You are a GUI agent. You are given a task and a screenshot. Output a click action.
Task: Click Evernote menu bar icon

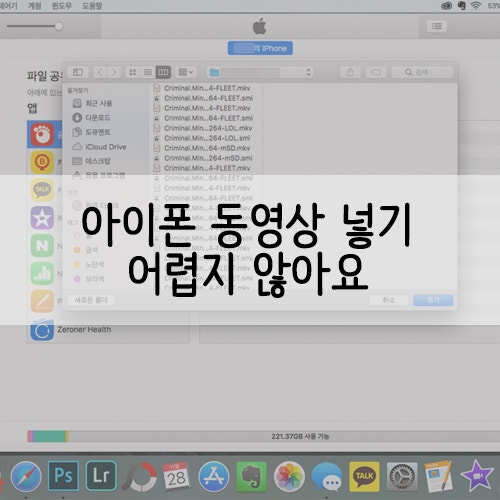point(462,6)
